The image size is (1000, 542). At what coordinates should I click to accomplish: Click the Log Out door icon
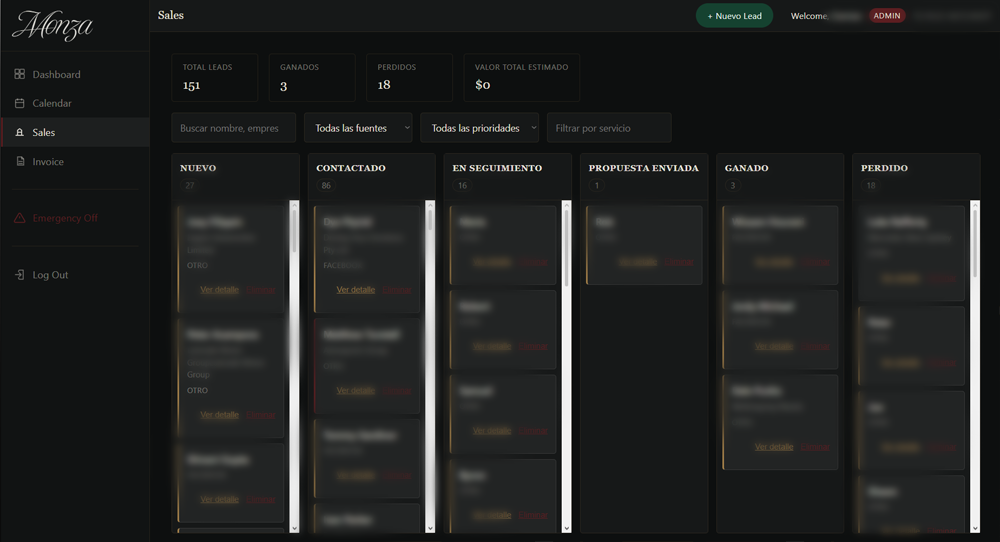pyautogui.click(x=20, y=275)
